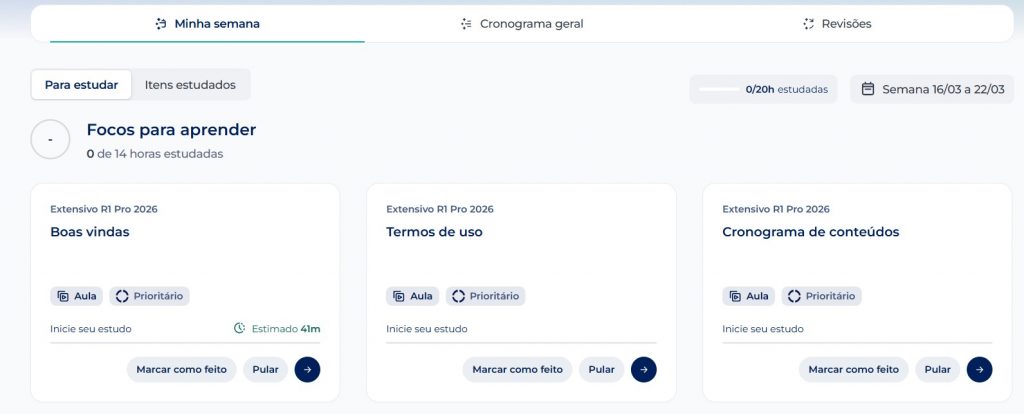Click Marcar como feito on Cronograma de conteúdos
This screenshot has width=1024, height=414.
[853, 369]
